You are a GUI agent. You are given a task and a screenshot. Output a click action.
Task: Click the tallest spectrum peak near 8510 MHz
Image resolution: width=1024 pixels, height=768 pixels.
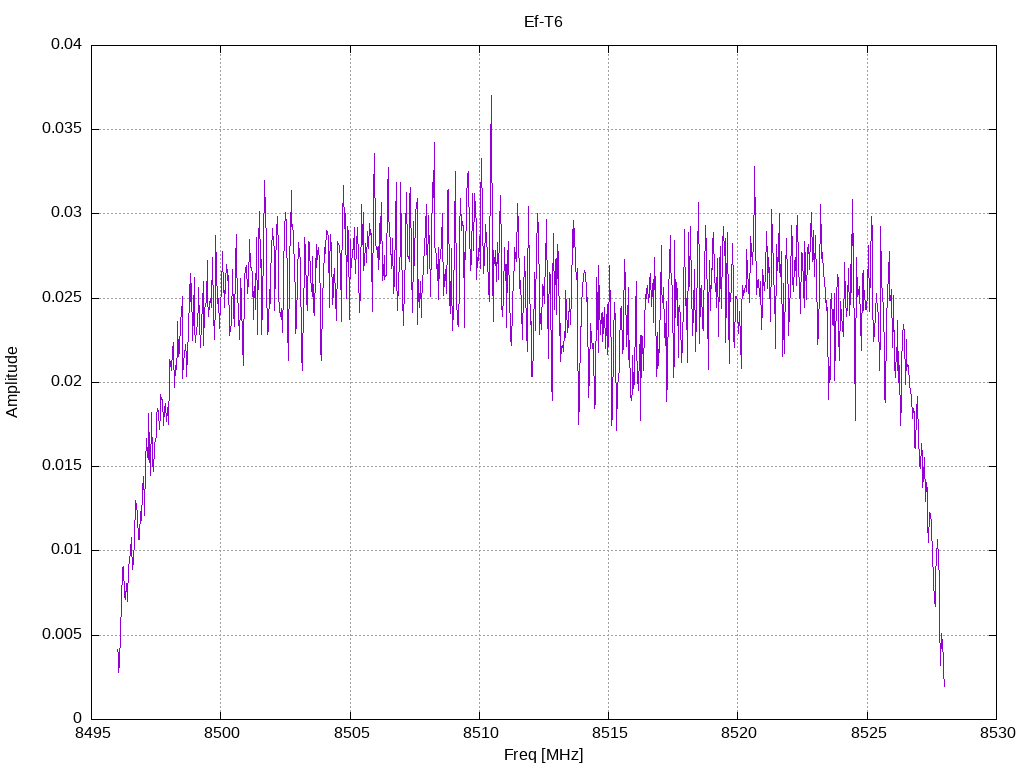491,97
